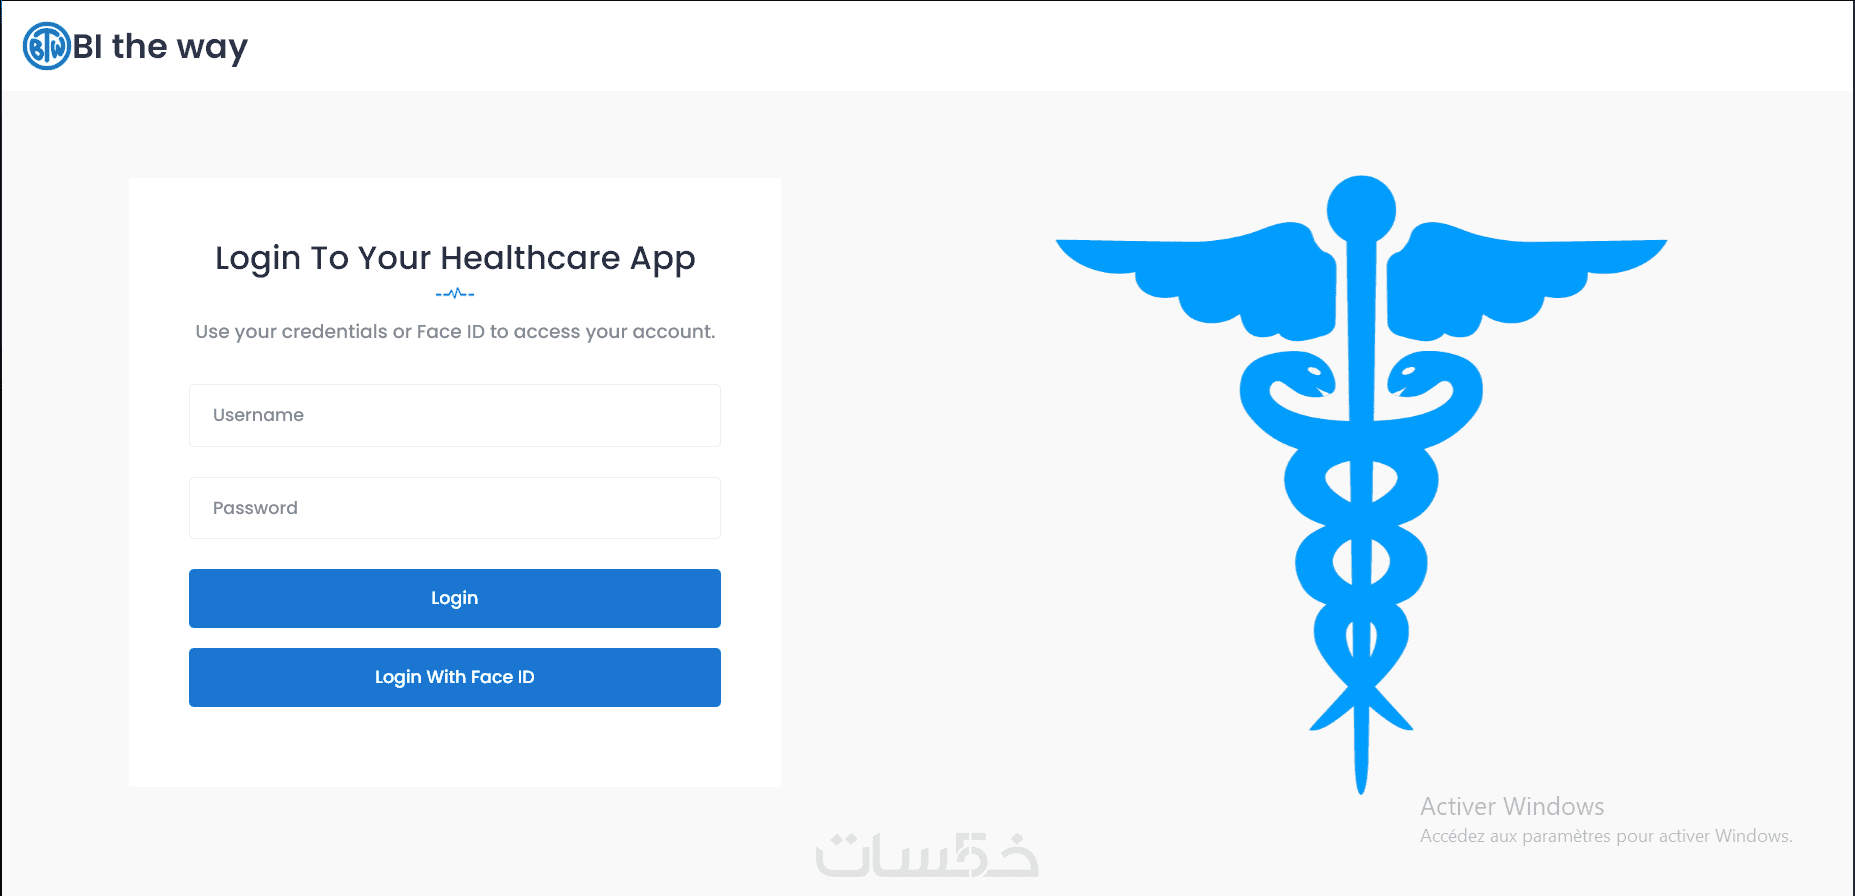Focus the Username input field
1855x896 pixels.
click(455, 415)
